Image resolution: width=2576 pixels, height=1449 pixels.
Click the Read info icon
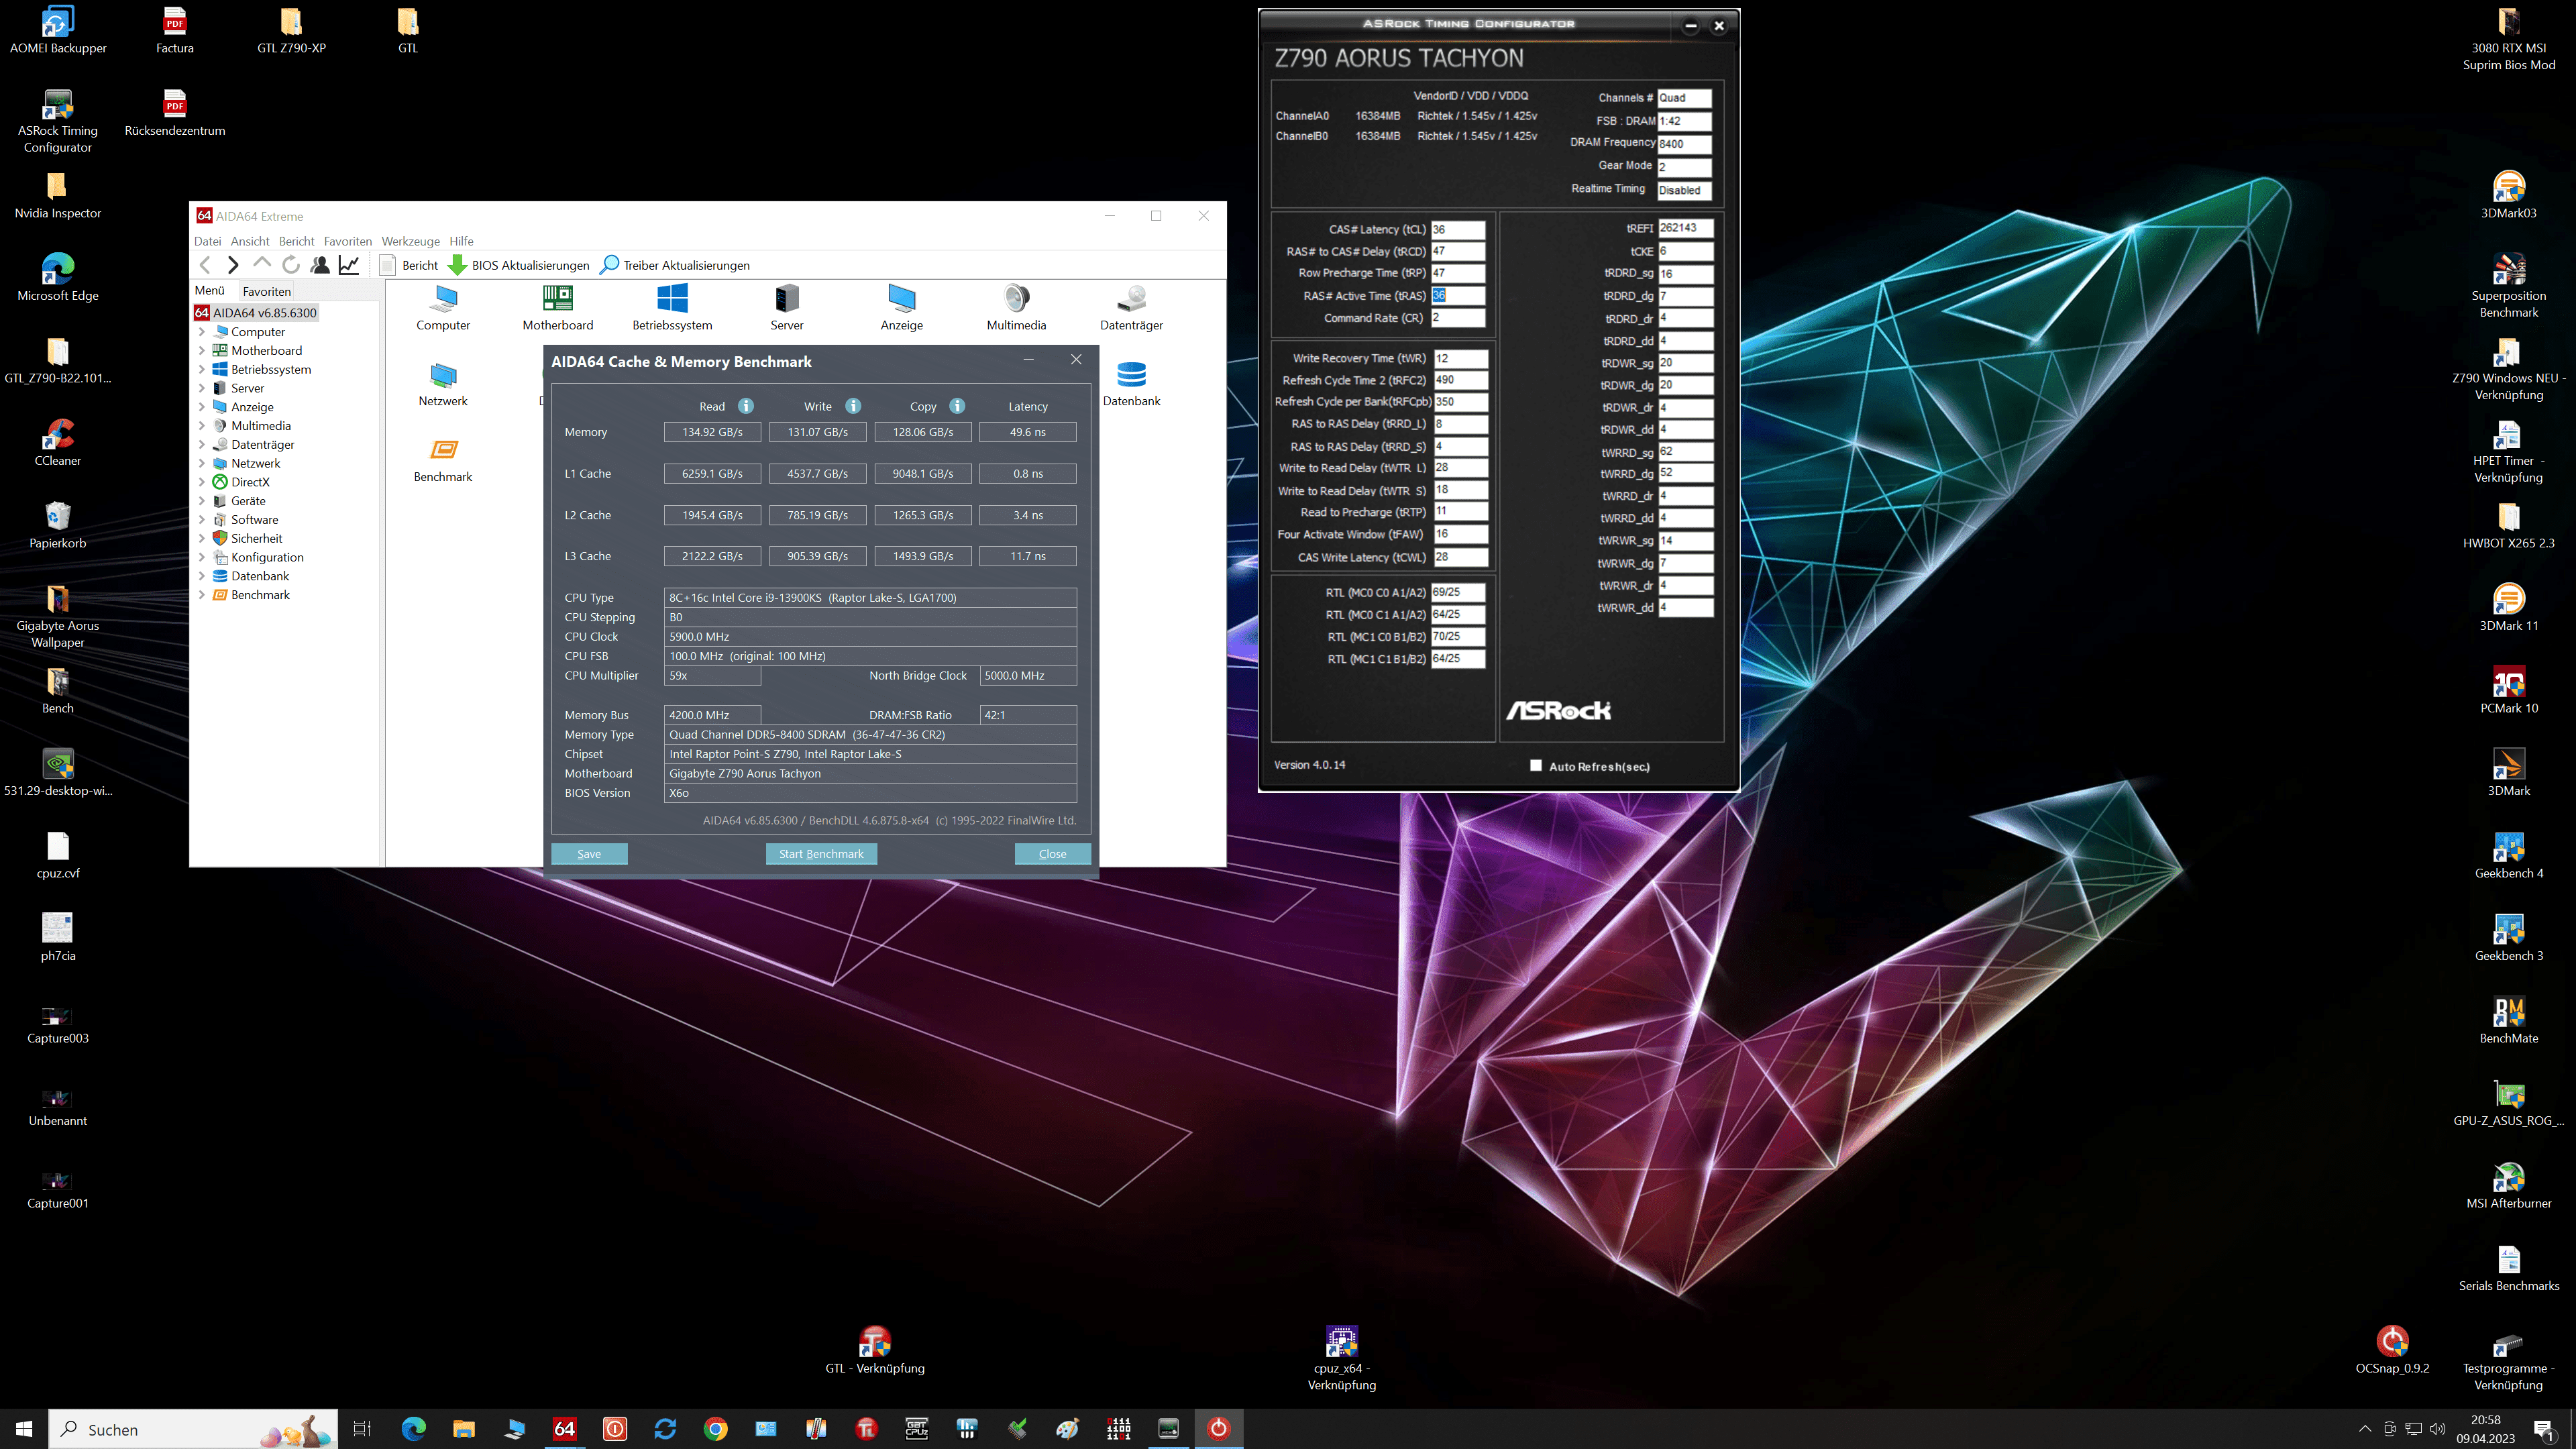tap(746, 406)
